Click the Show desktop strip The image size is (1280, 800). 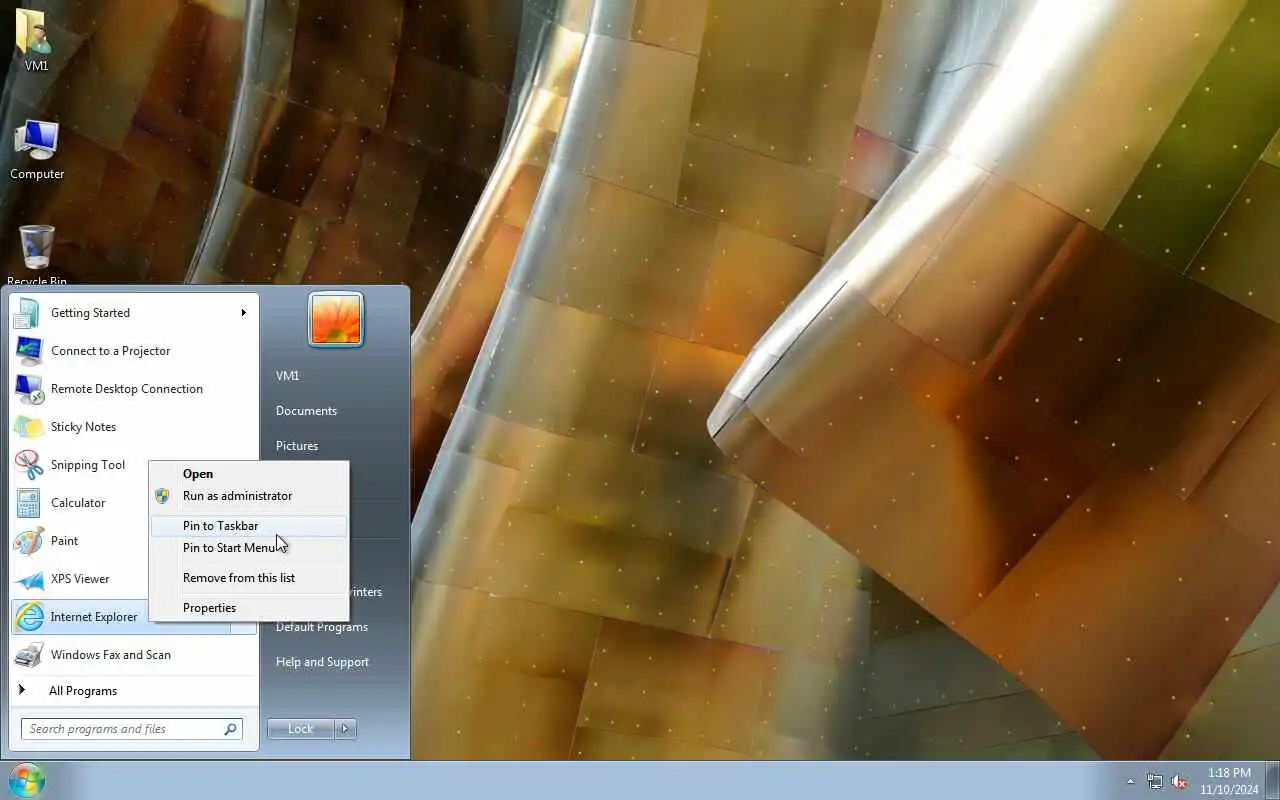click(x=1273, y=781)
